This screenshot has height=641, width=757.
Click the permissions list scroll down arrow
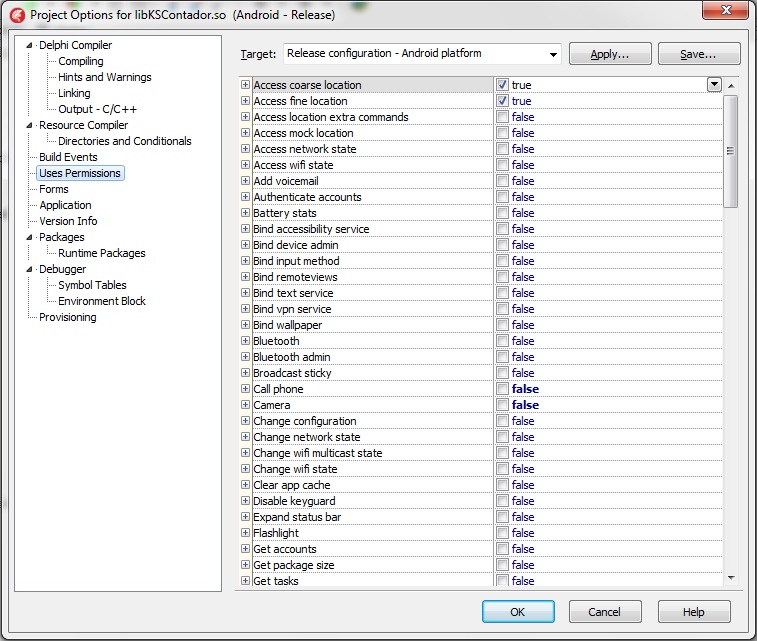(731, 578)
